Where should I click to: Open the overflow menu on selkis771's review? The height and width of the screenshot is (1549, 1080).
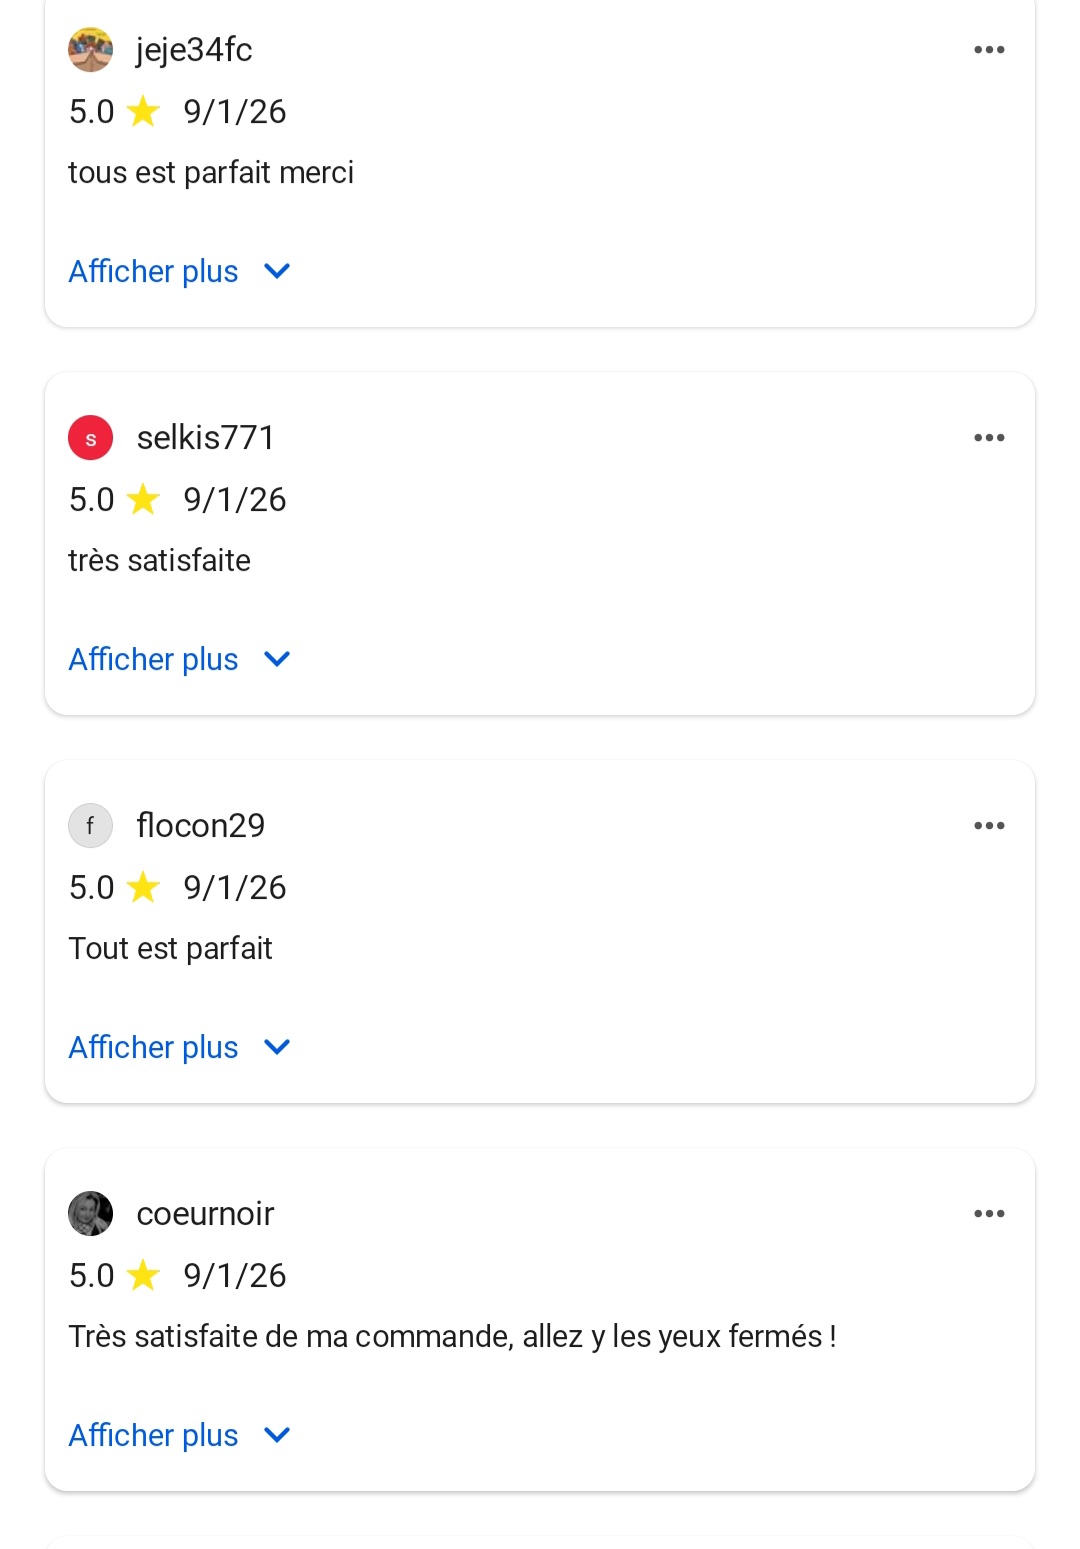point(989,437)
